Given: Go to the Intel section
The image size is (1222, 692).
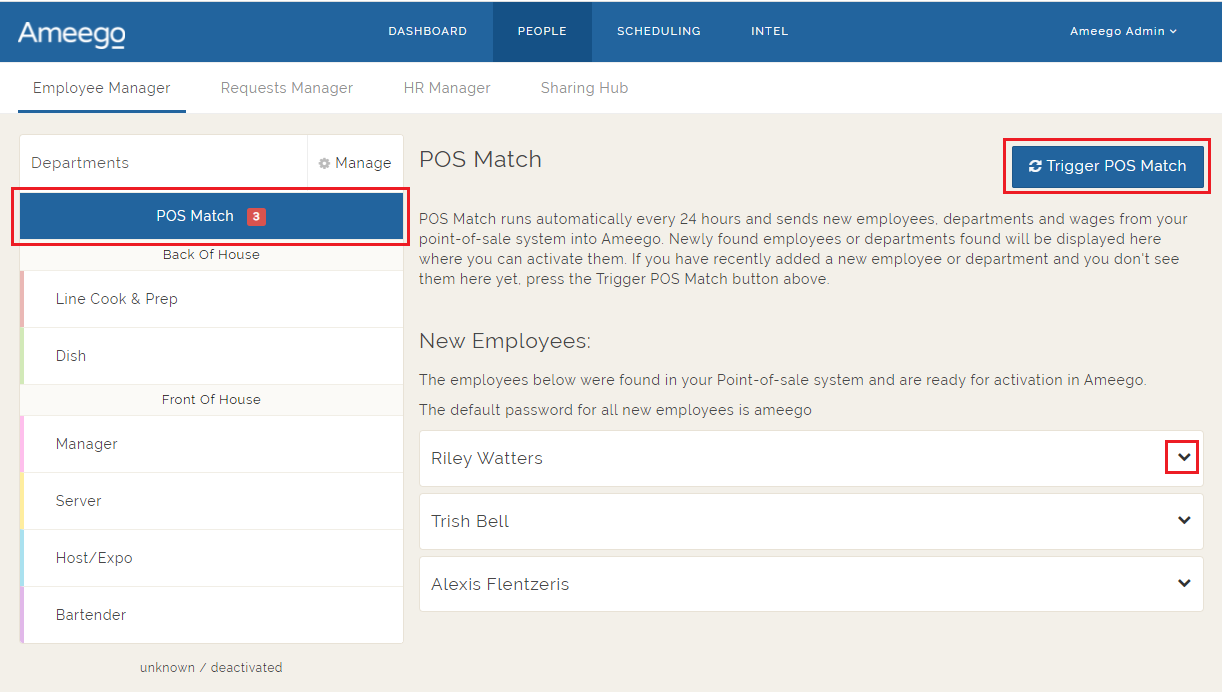Looking at the screenshot, I should [x=770, y=31].
